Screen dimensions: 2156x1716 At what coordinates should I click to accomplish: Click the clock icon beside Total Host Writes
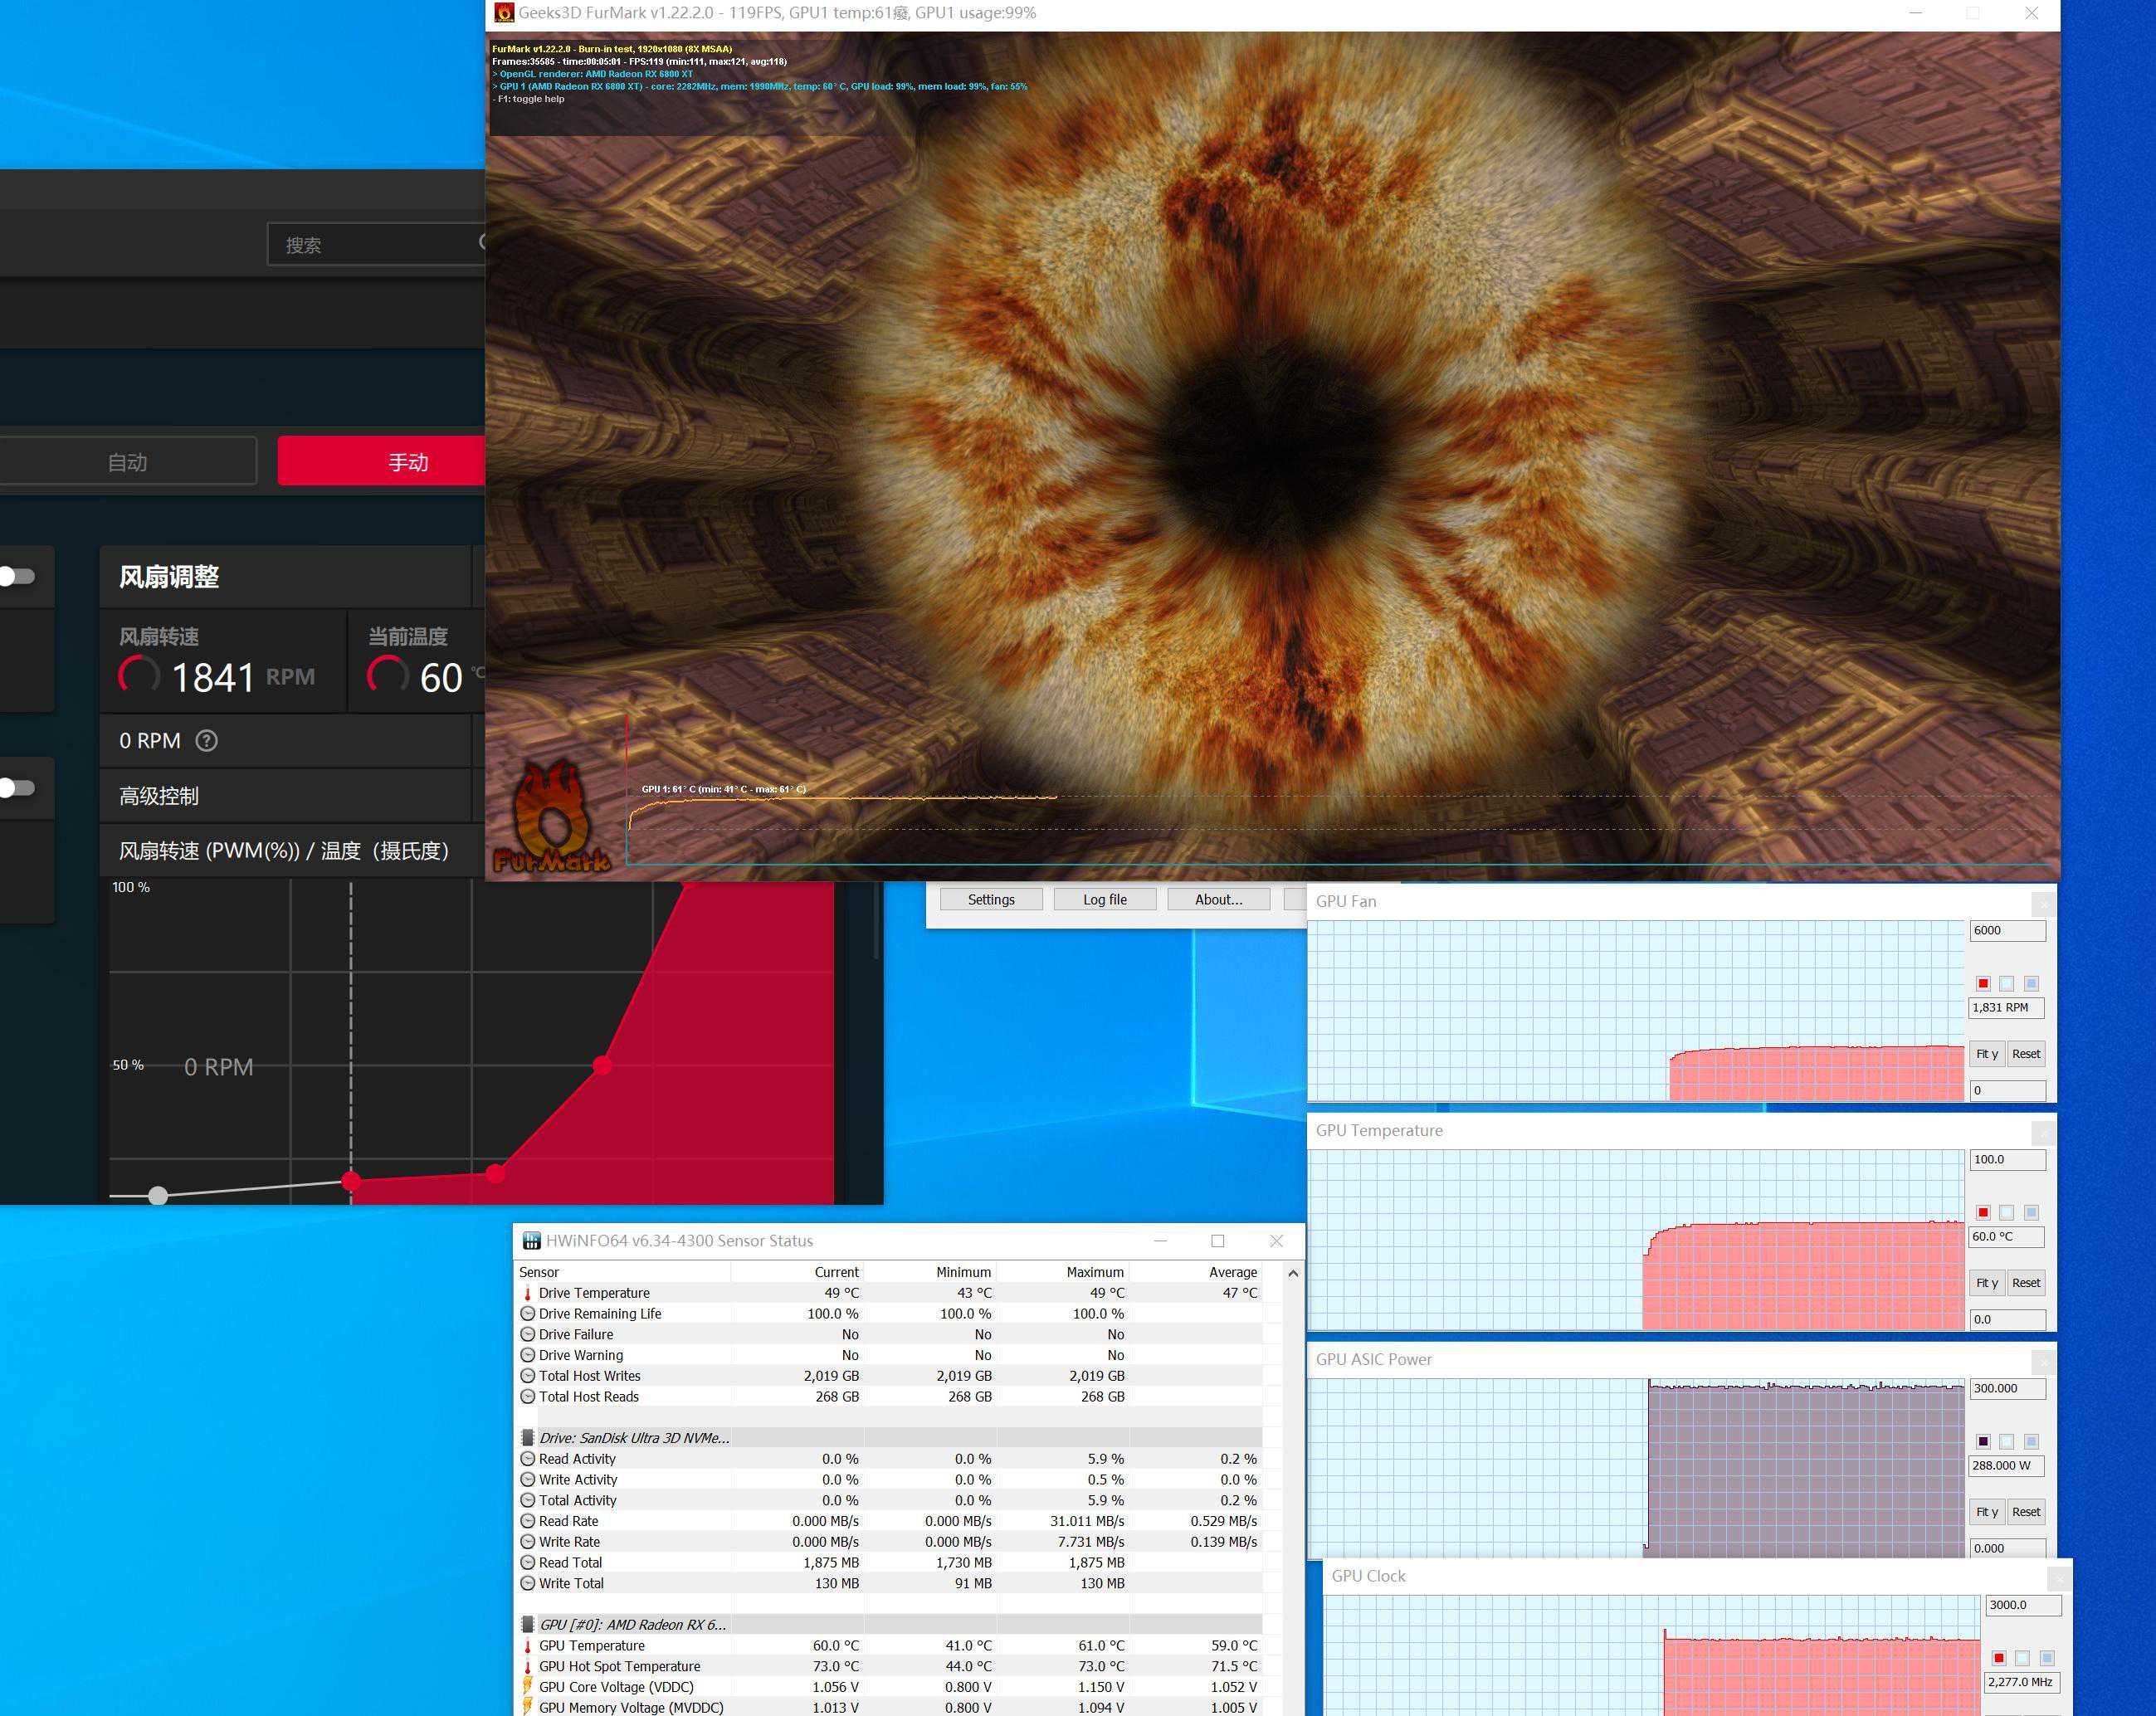coord(527,1376)
